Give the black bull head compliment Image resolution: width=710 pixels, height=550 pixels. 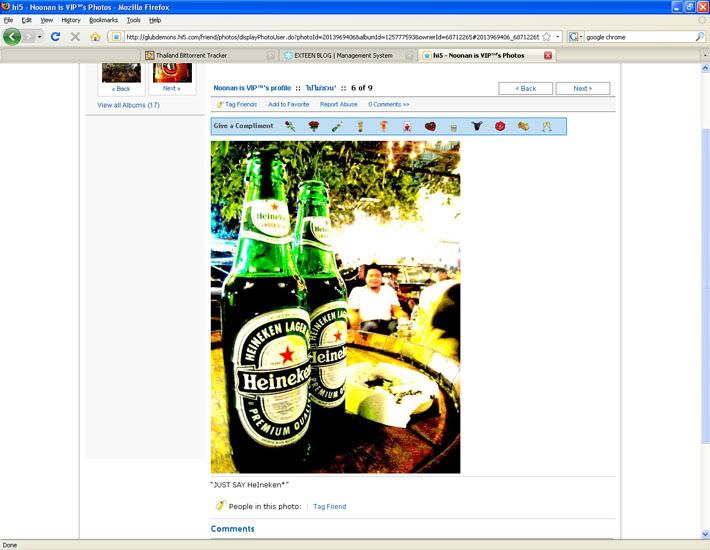477,126
